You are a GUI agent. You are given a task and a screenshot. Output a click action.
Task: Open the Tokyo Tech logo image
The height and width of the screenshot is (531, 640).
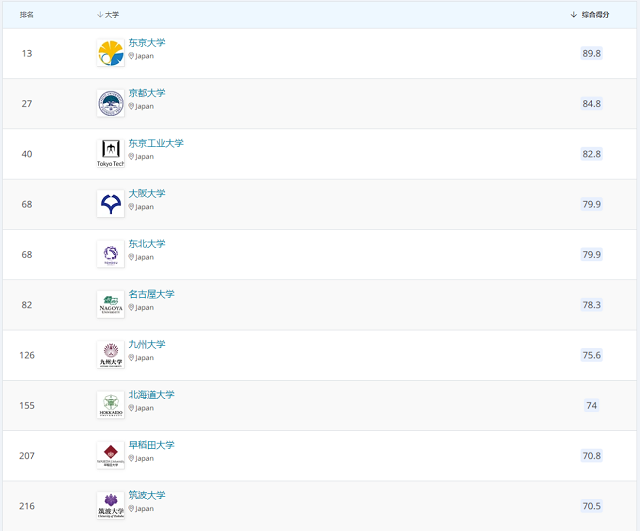[111, 153]
